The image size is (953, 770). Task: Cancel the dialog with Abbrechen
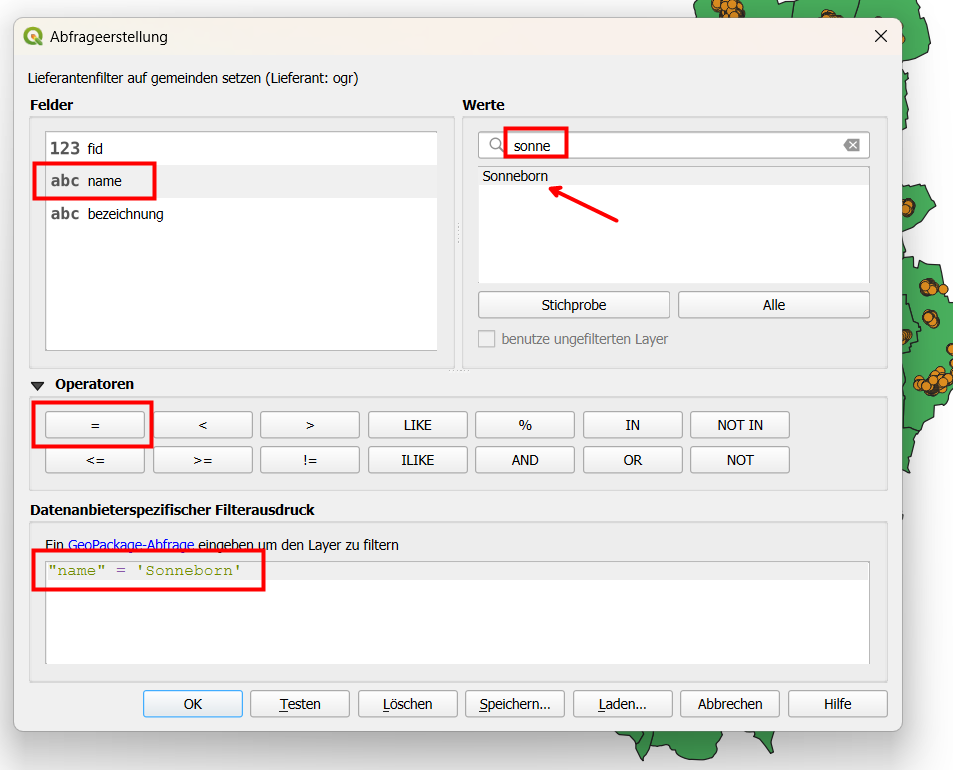(730, 704)
